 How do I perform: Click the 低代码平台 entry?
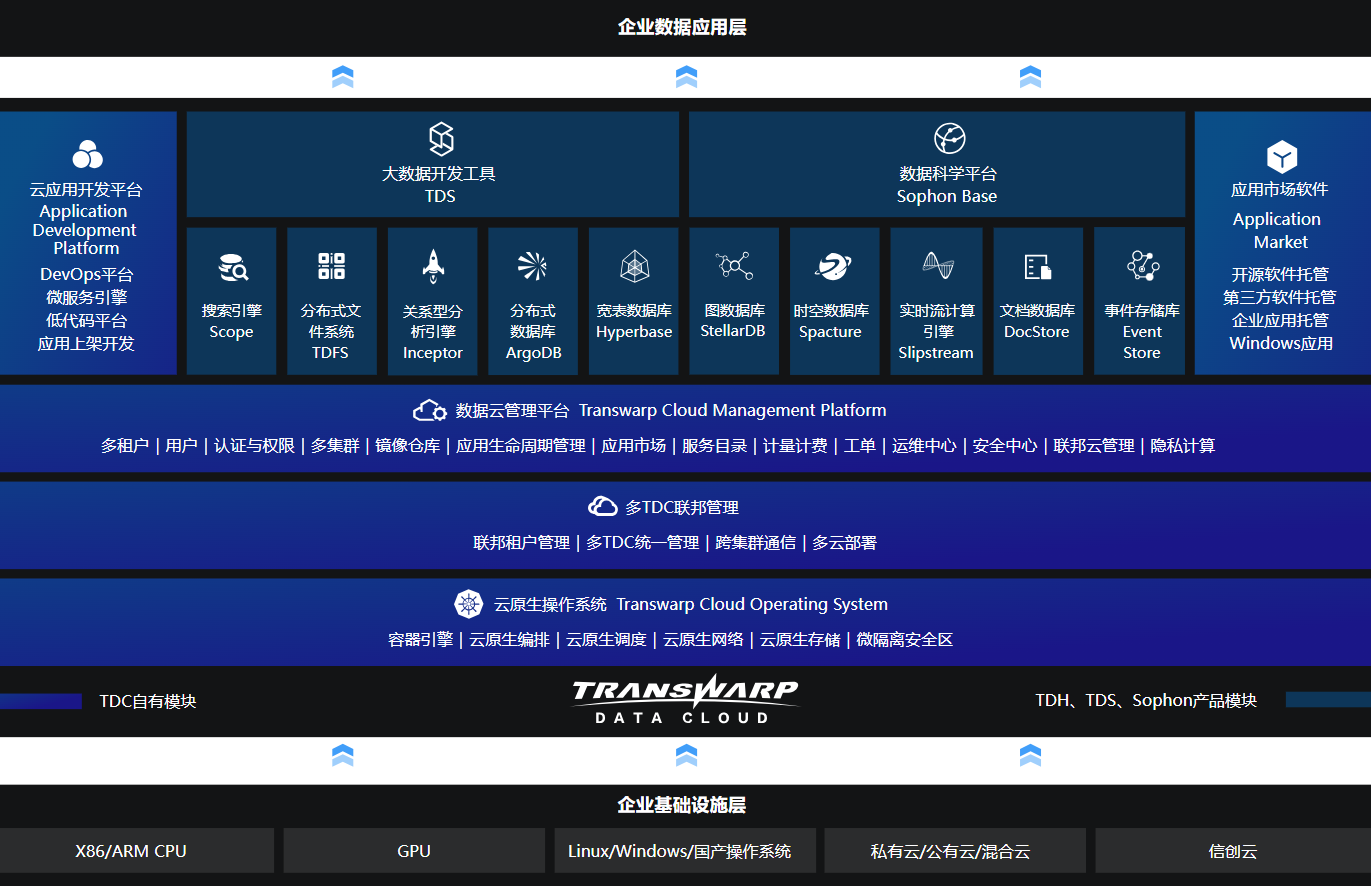click(87, 320)
